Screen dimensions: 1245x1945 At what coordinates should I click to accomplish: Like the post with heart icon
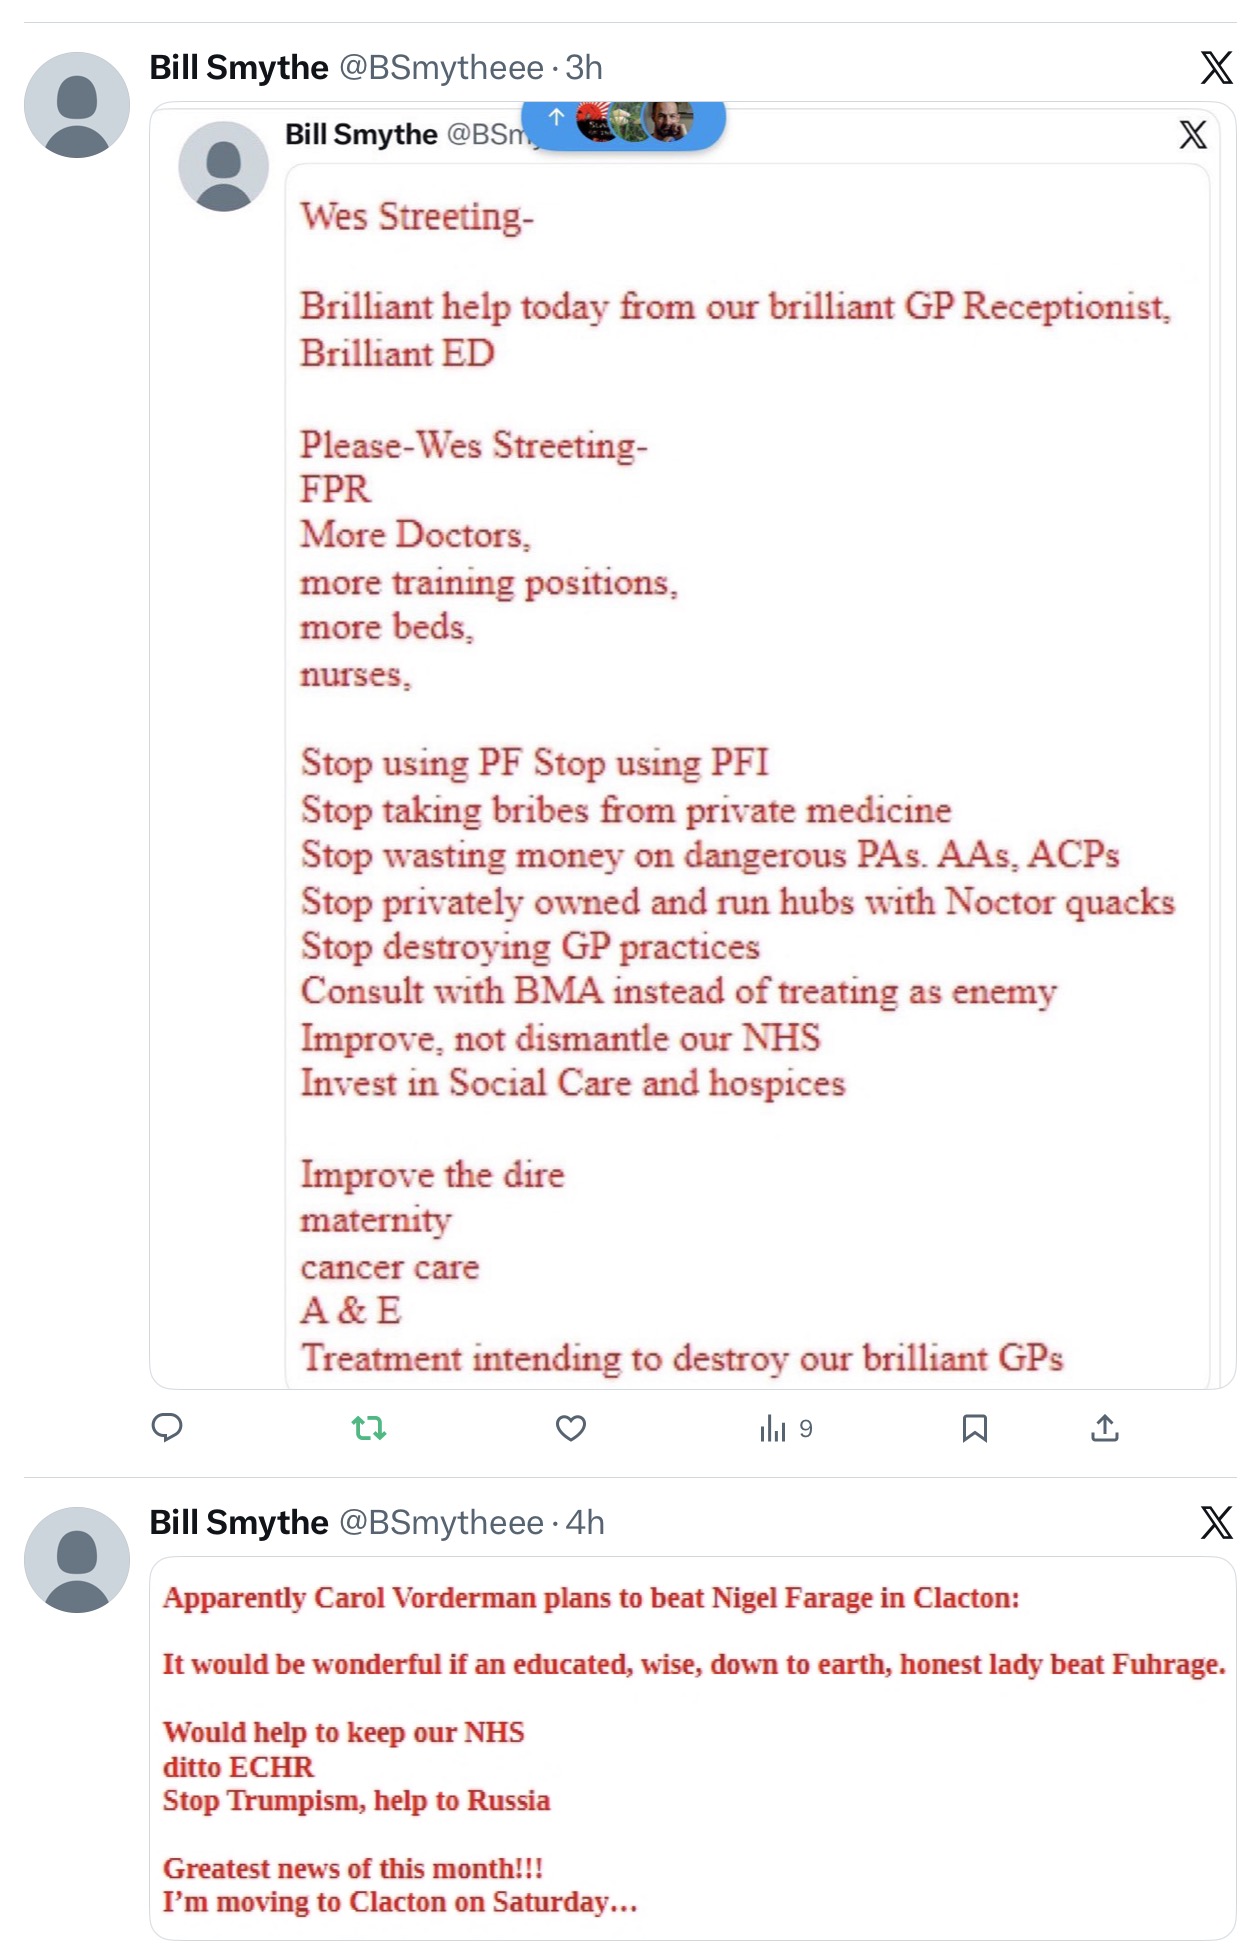[x=571, y=1427]
